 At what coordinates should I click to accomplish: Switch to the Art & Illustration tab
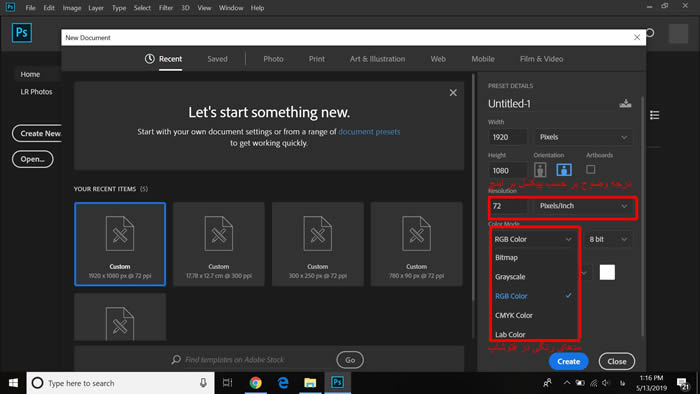point(377,59)
